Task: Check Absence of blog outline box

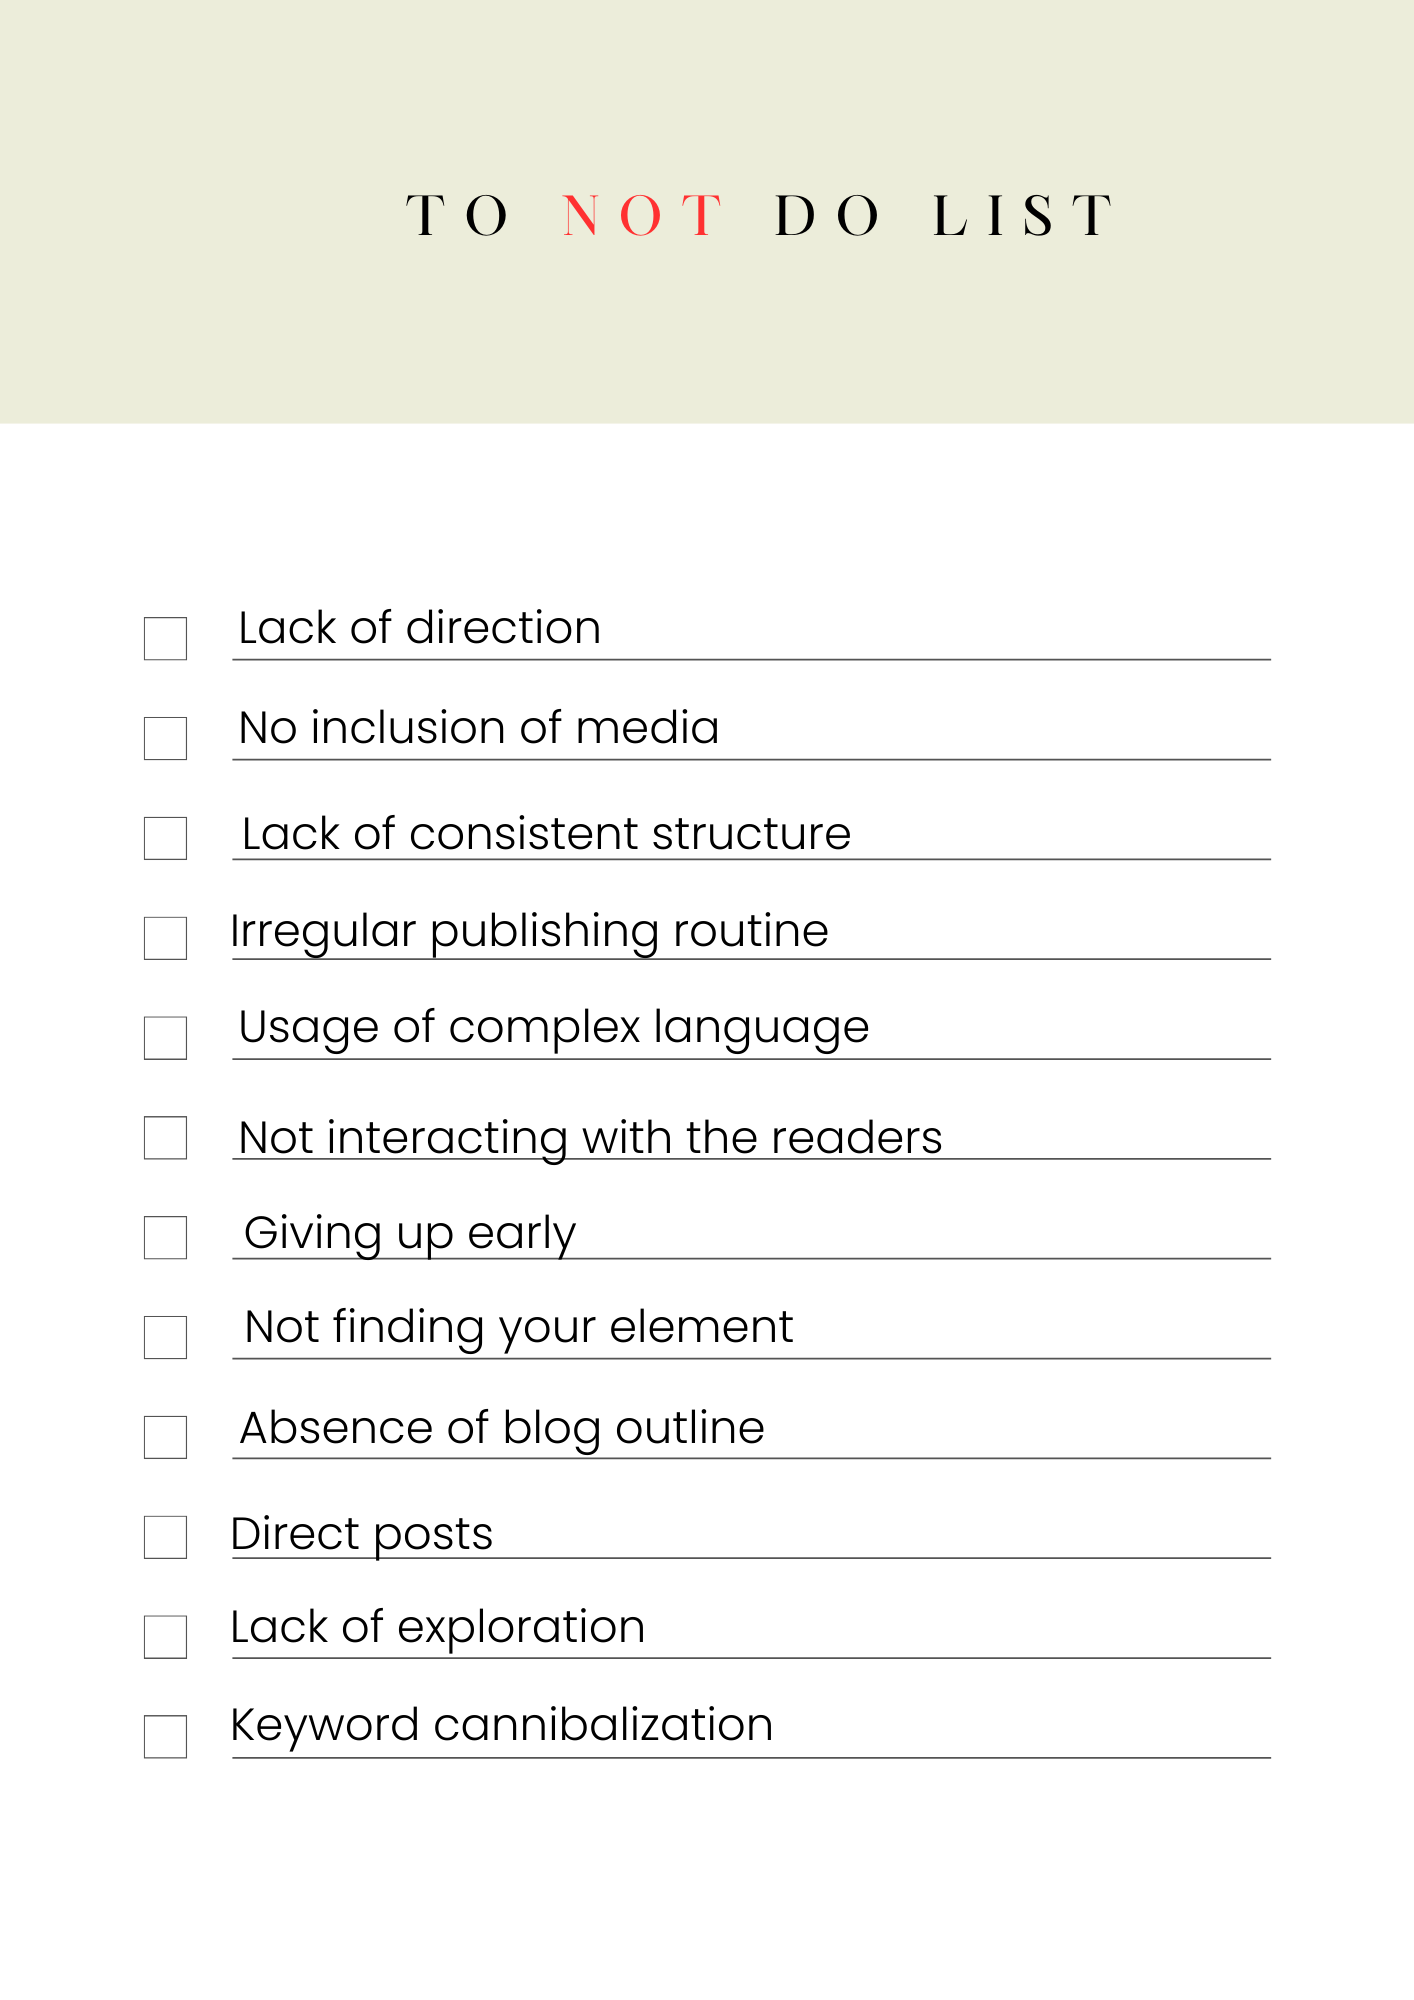Action: pos(165,1437)
